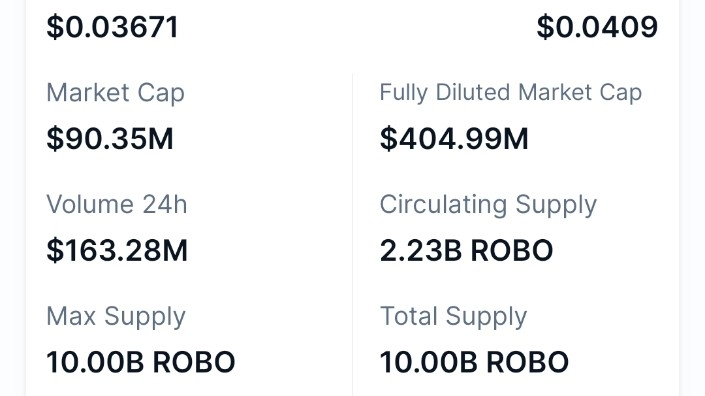This screenshot has width=705, height=396.
Task: Click the ROBO ticker under Total Supply
Action: (528, 362)
